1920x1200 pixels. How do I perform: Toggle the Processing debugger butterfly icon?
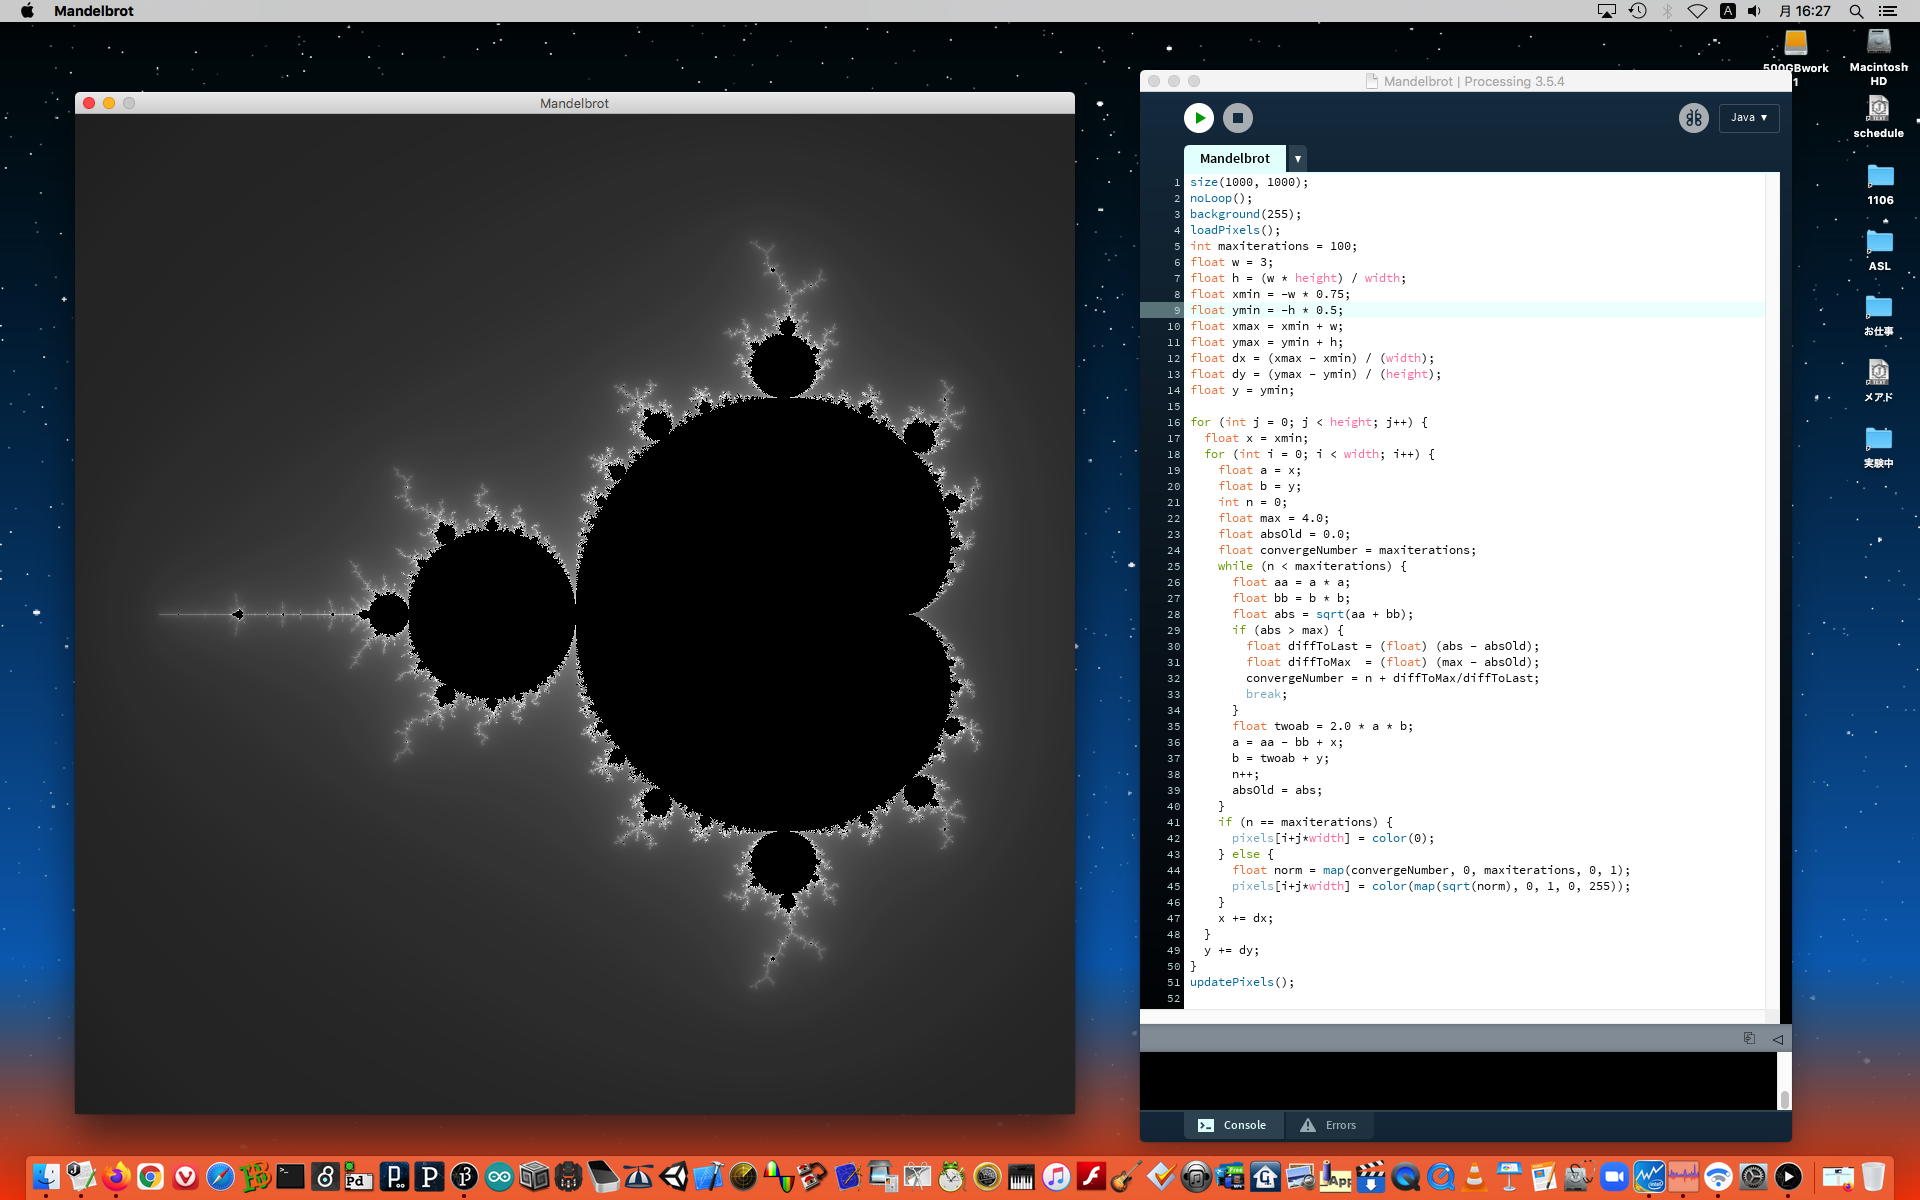click(x=1693, y=118)
